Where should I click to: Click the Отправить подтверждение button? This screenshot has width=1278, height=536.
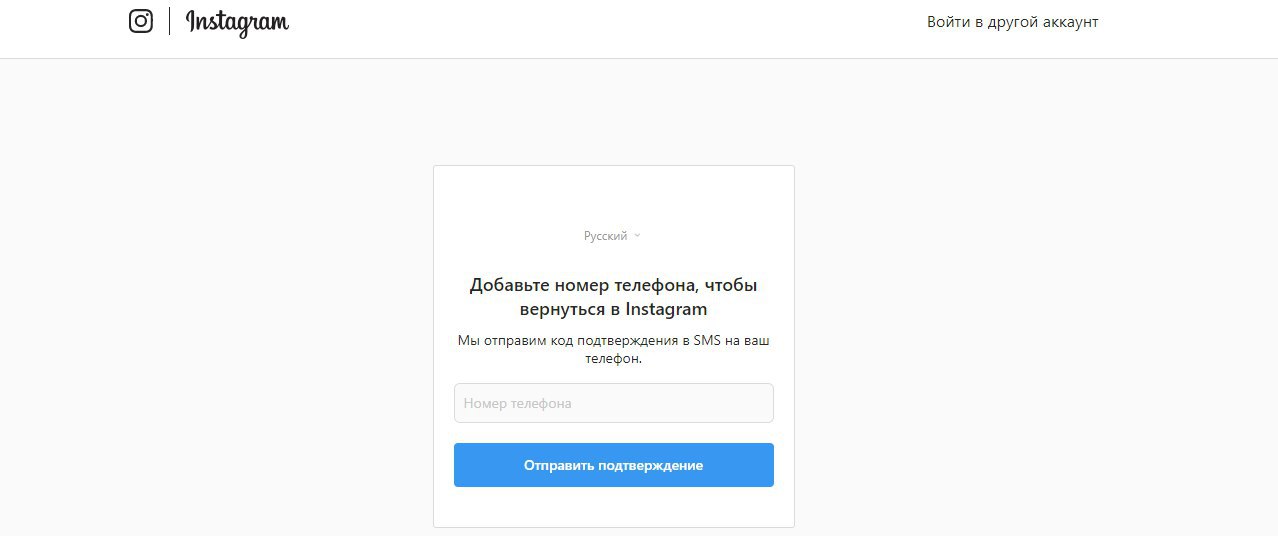coord(614,465)
